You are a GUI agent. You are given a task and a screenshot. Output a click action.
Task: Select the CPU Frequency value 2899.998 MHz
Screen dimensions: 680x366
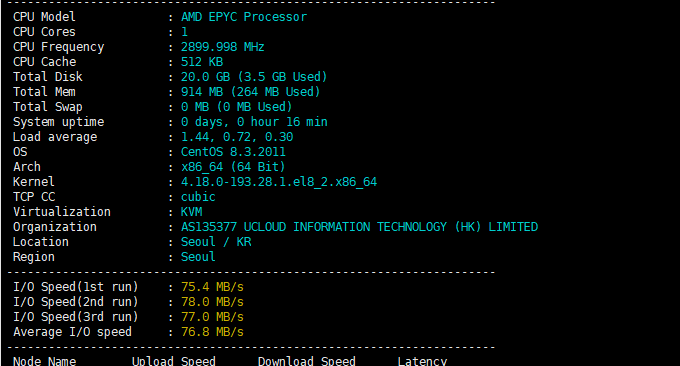[x=222, y=47]
